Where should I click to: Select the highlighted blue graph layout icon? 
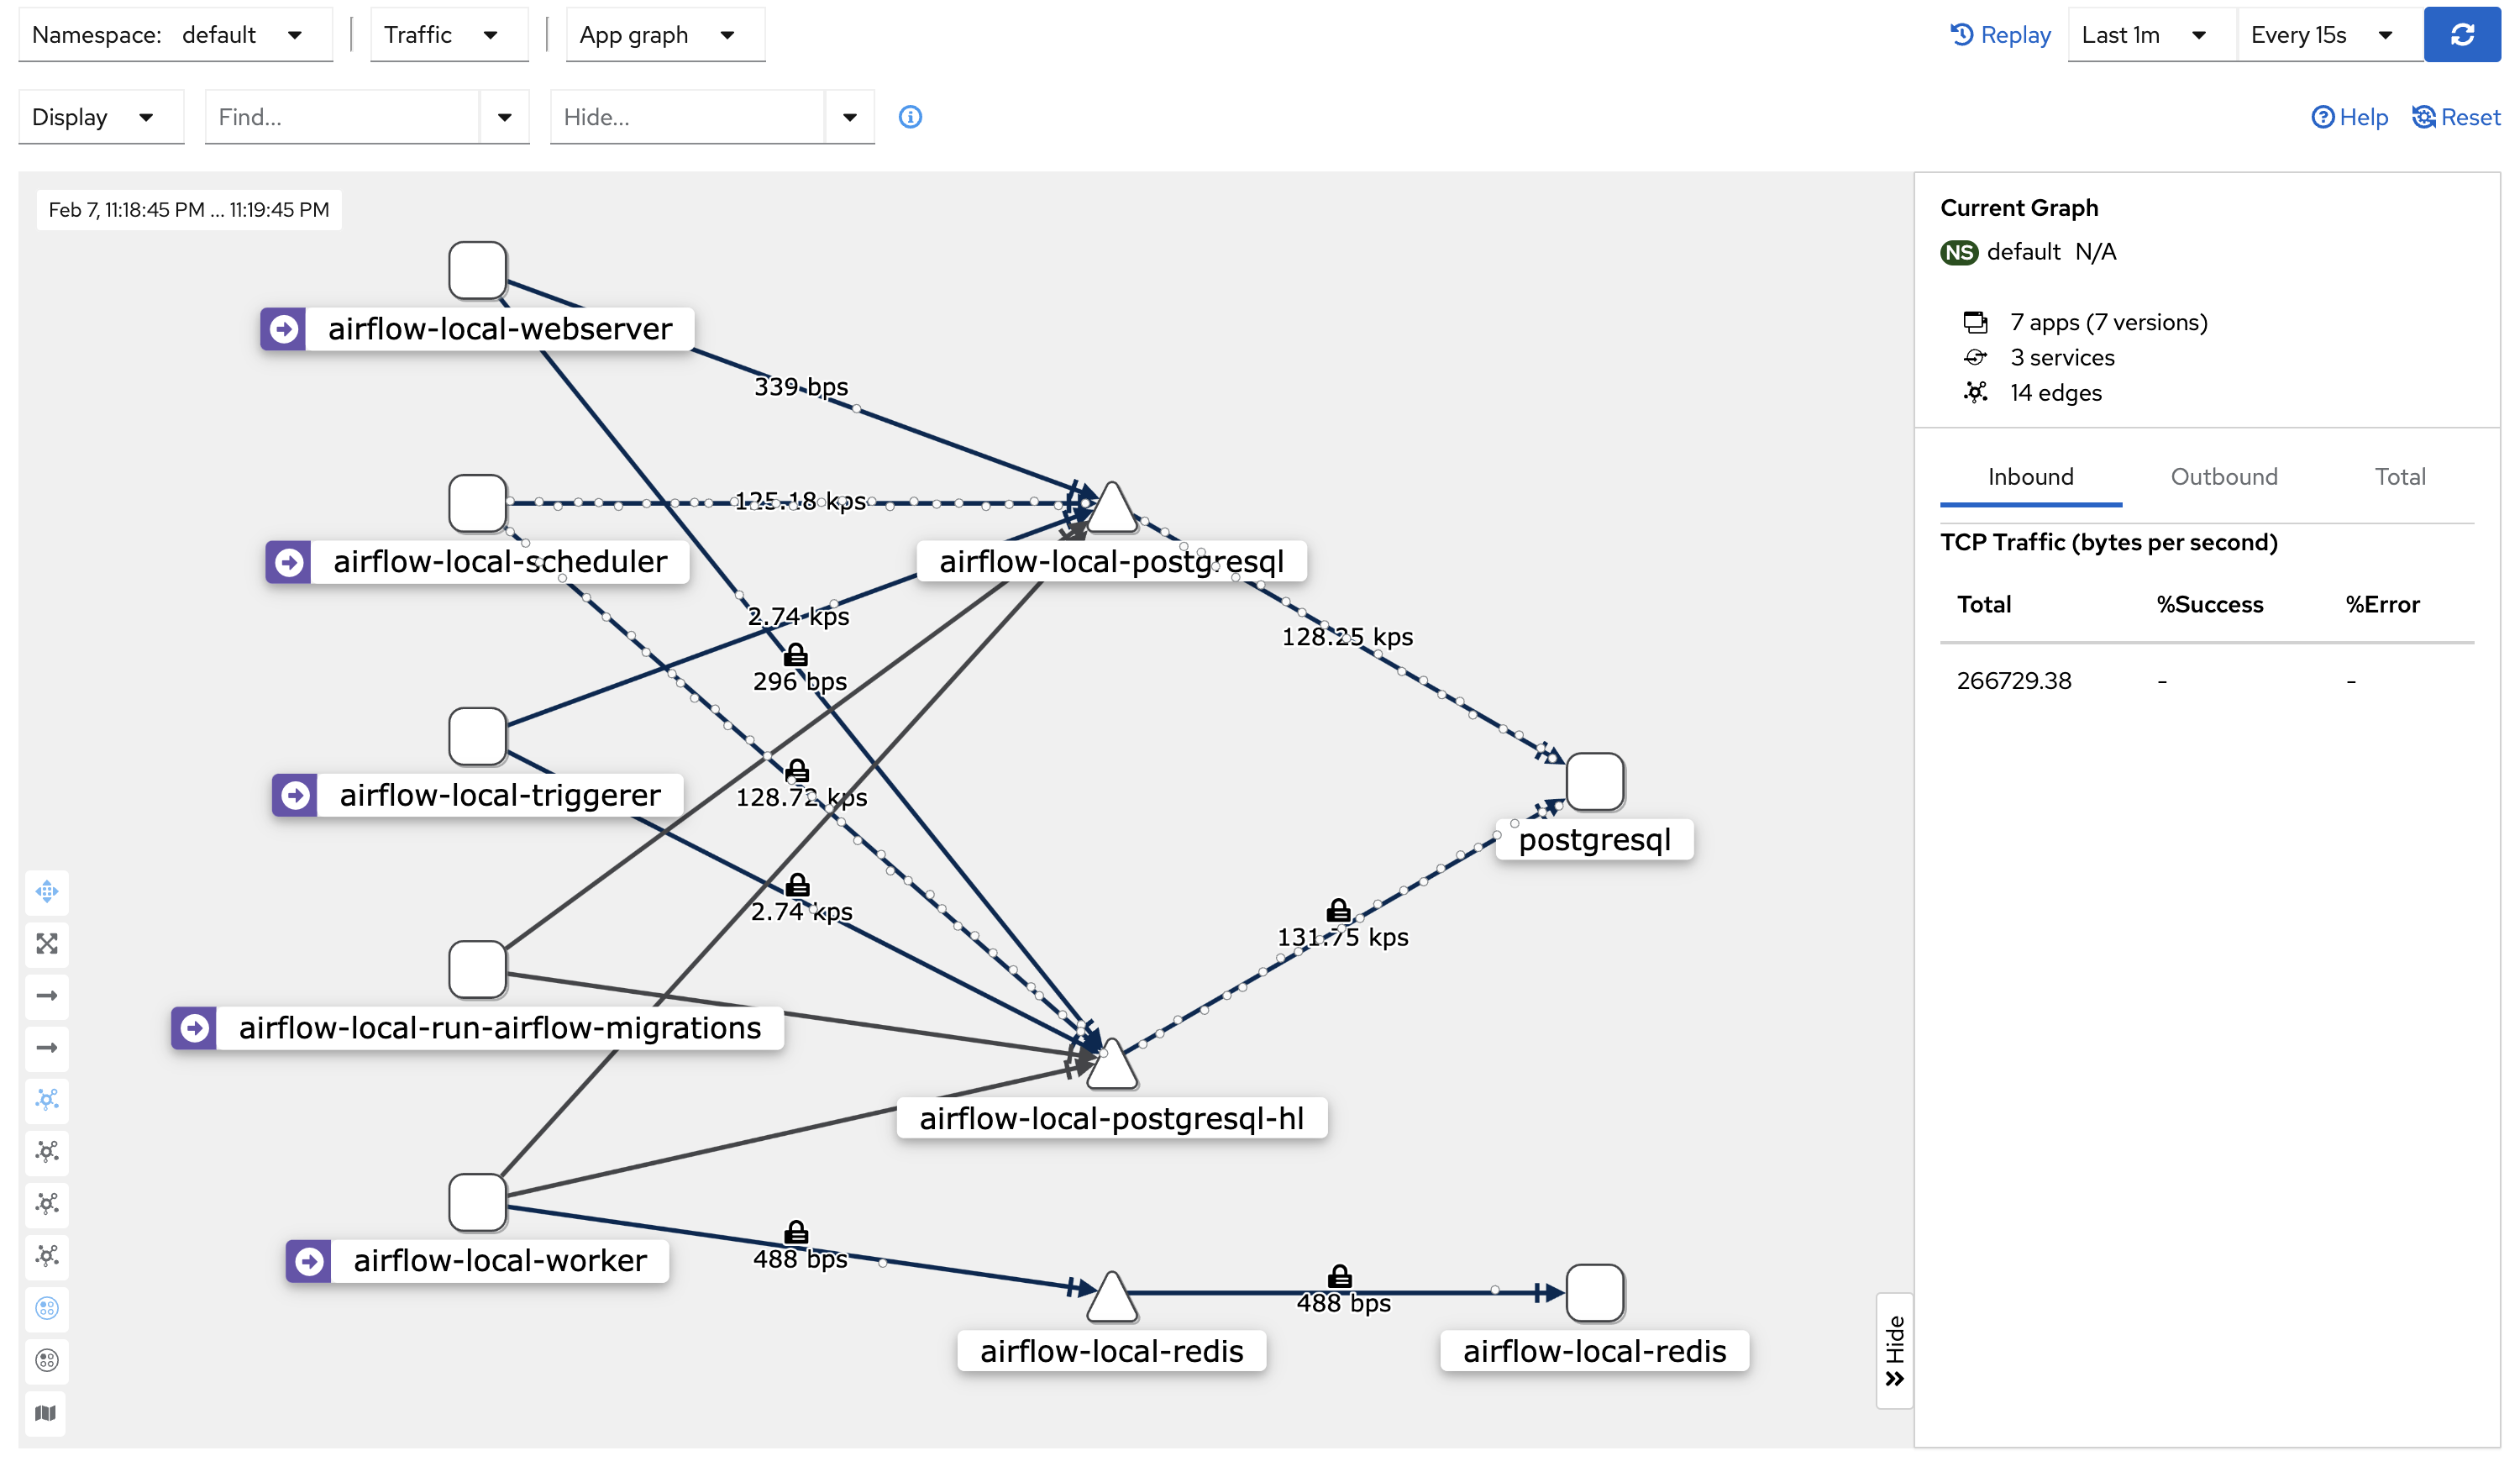(x=47, y=1099)
